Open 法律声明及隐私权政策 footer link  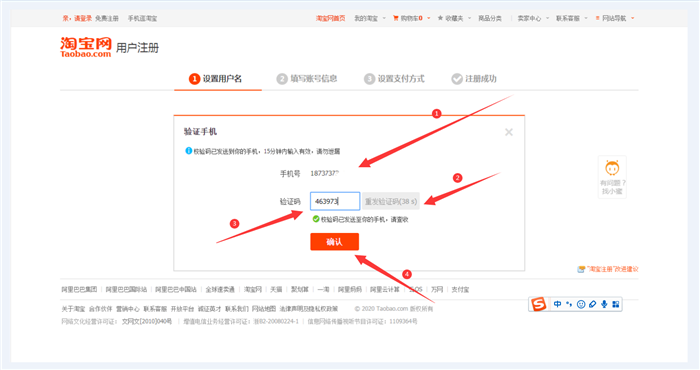pyautogui.click(x=309, y=309)
